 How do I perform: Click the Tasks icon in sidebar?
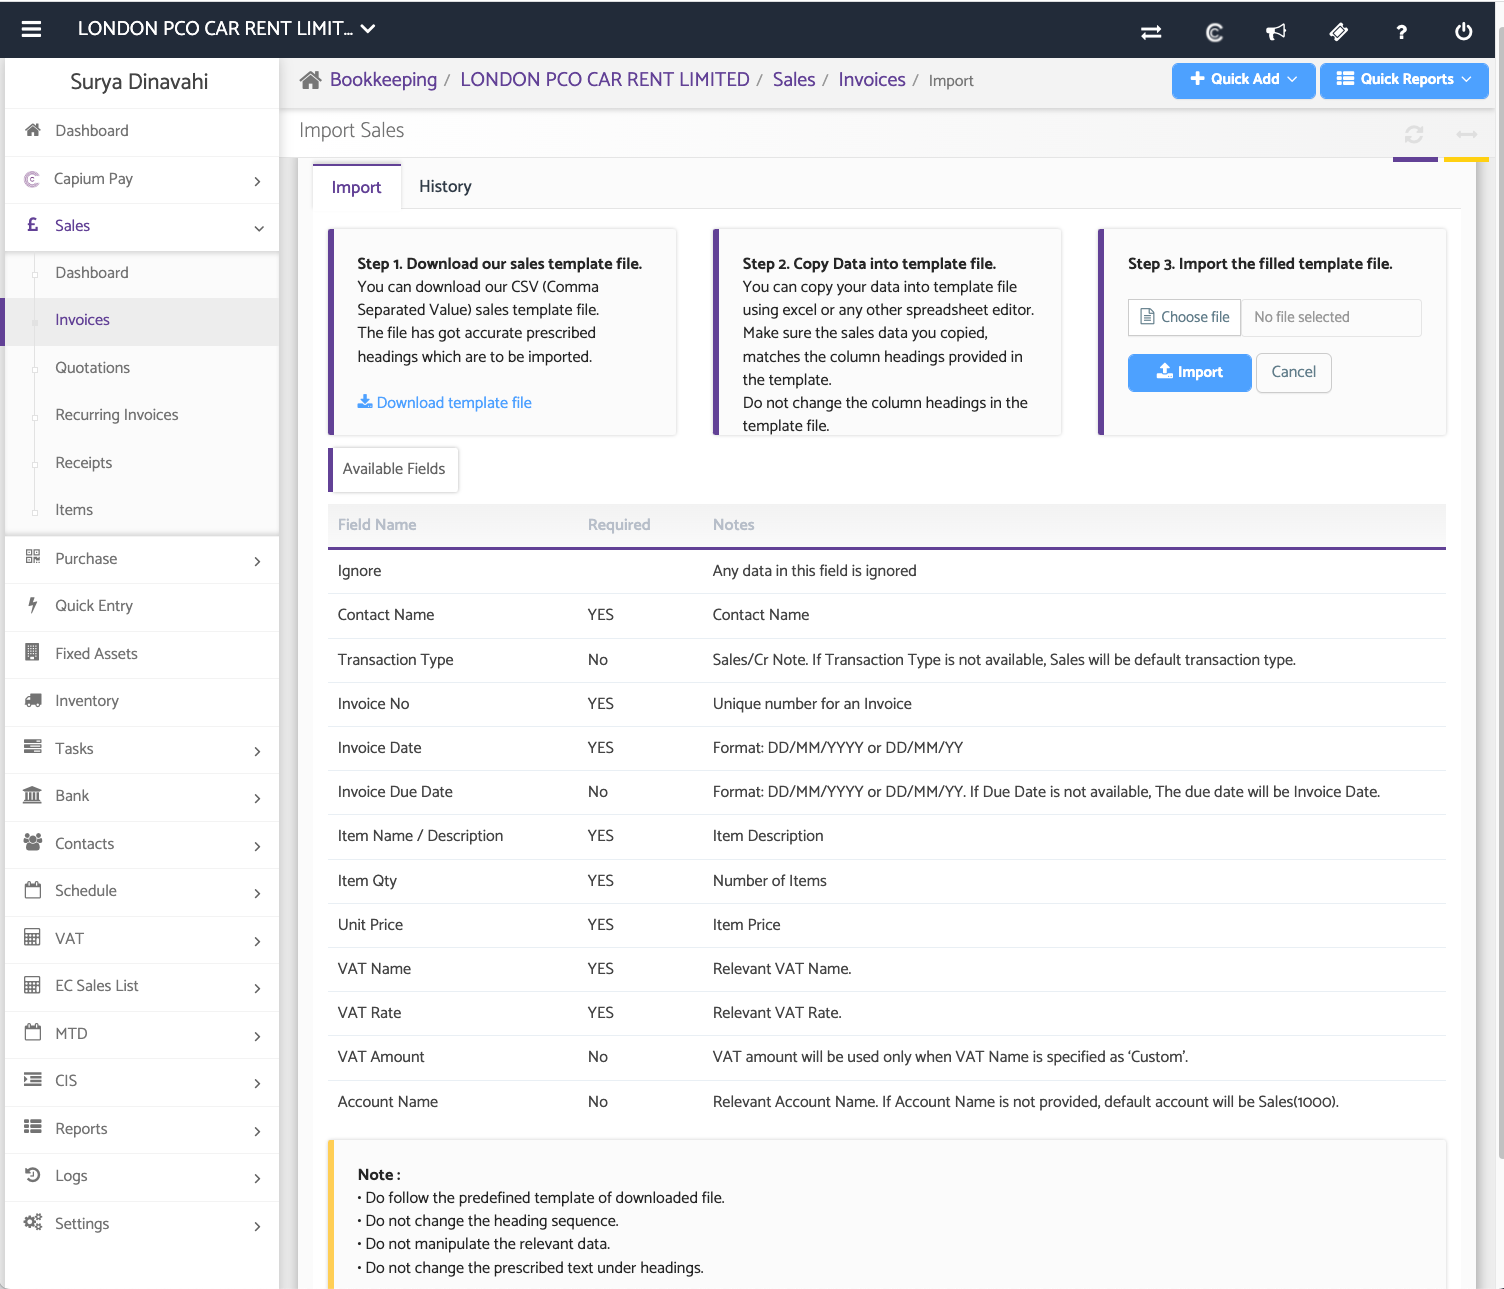click(33, 747)
